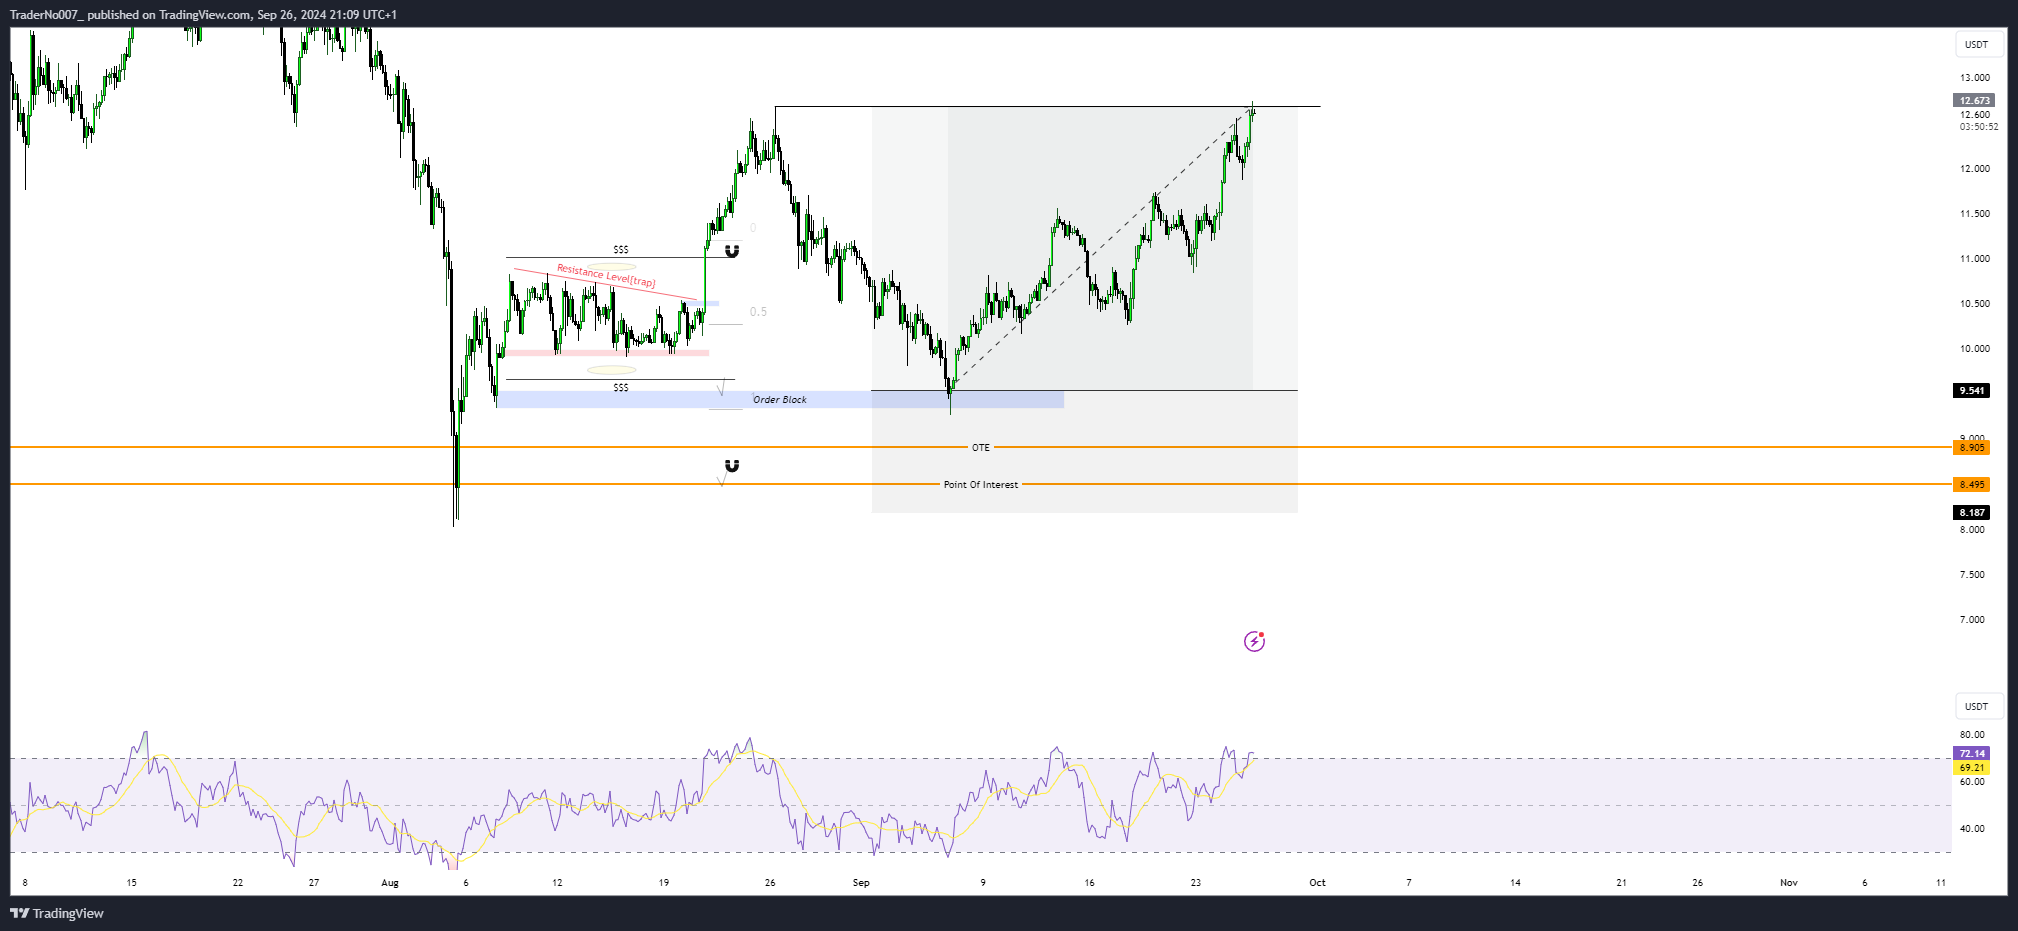This screenshot has width=2018, height=931.
Task: Open the TradingView logo link
Action: coord(57,913)
